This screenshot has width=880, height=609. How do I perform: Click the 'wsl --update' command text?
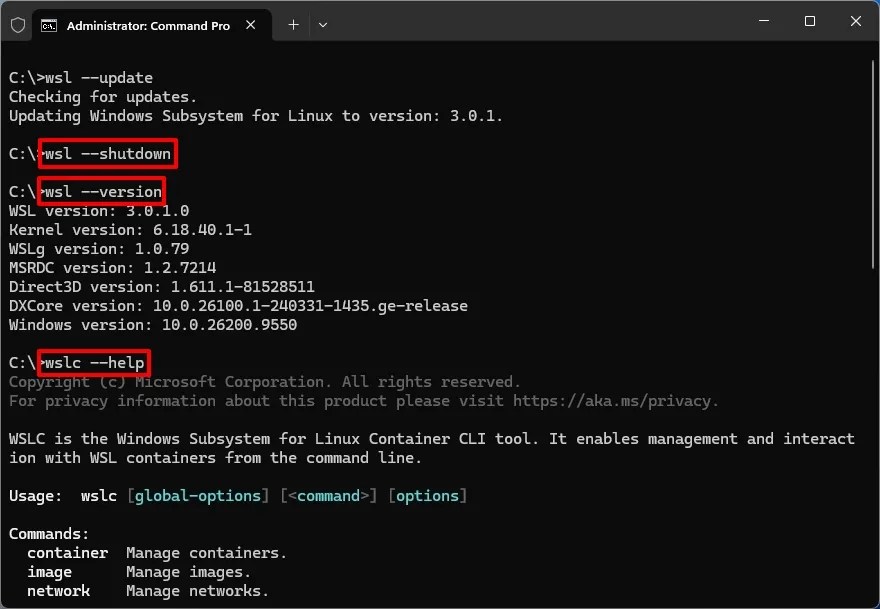[99, 77]
